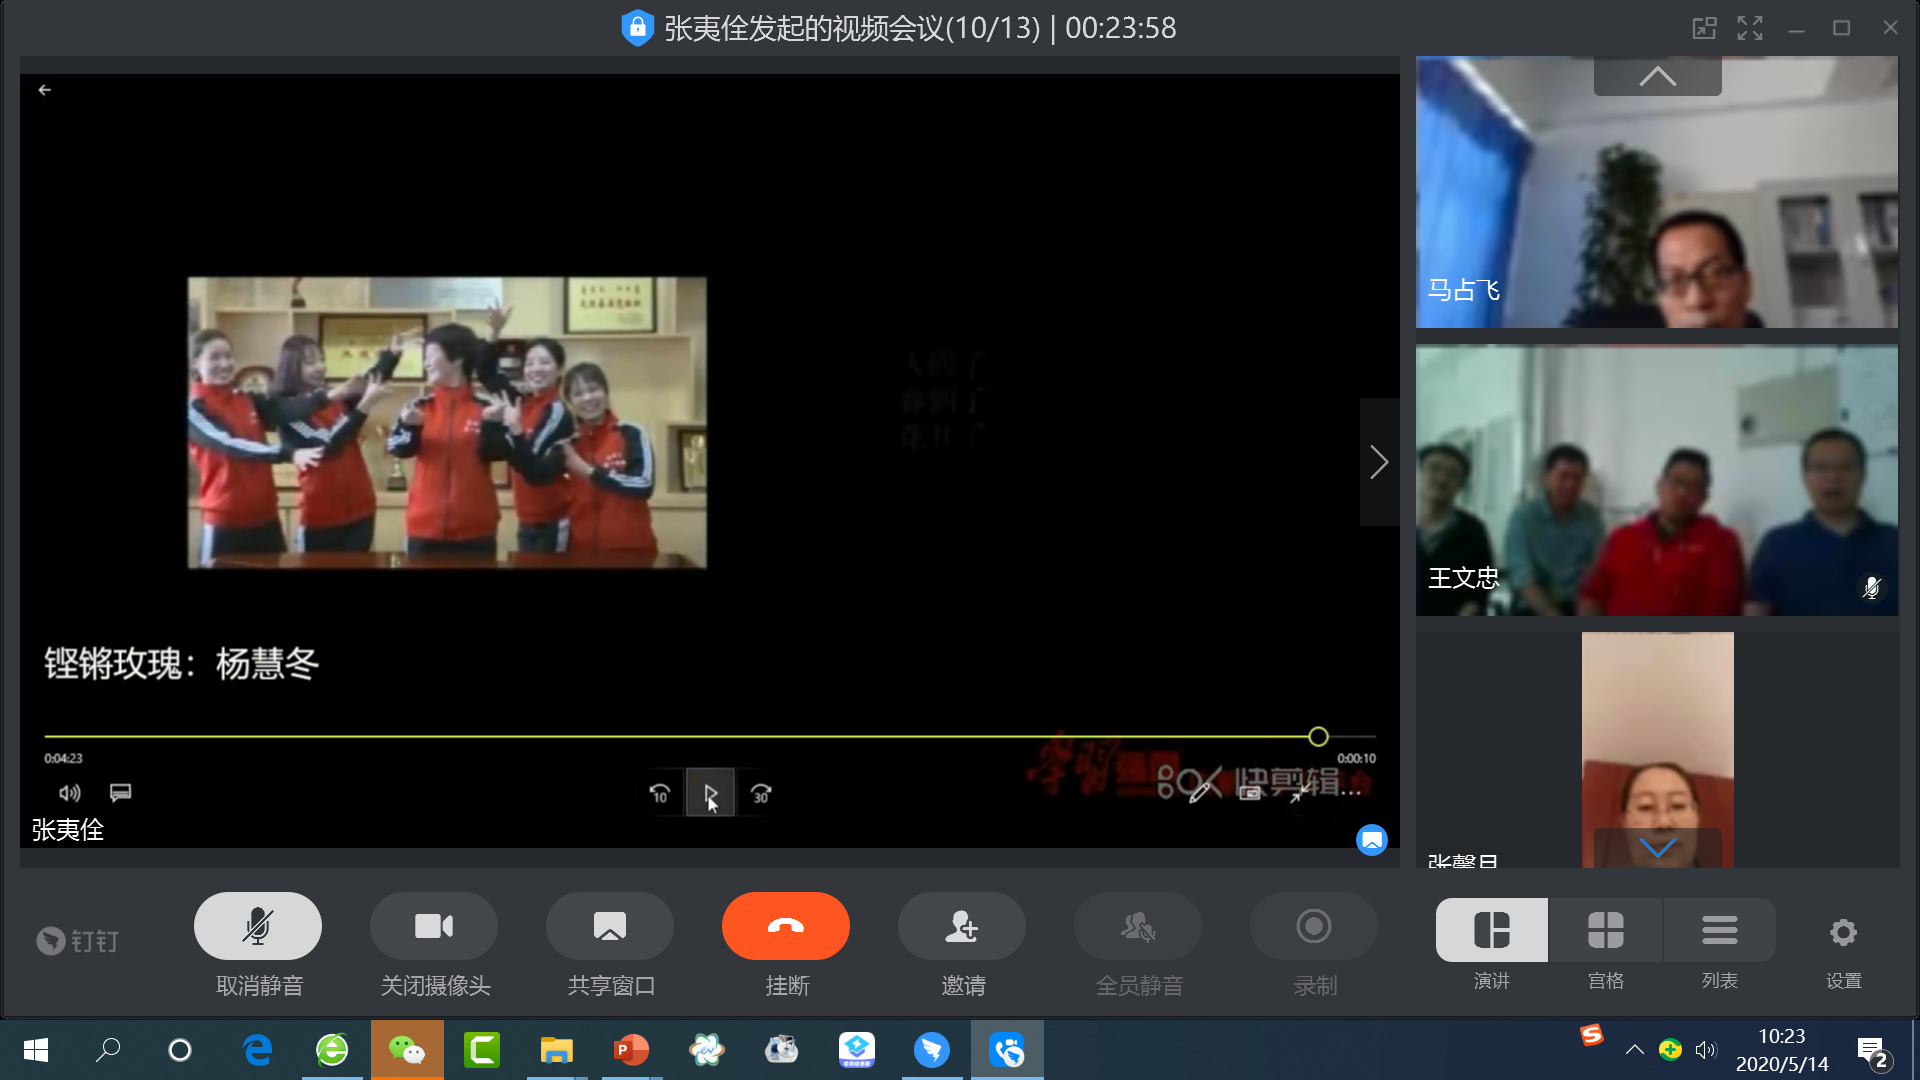This screenshot has width=1920, height=1080.
Task: Open Microsoft Edge from taskbar
Action: (257, 1050)
